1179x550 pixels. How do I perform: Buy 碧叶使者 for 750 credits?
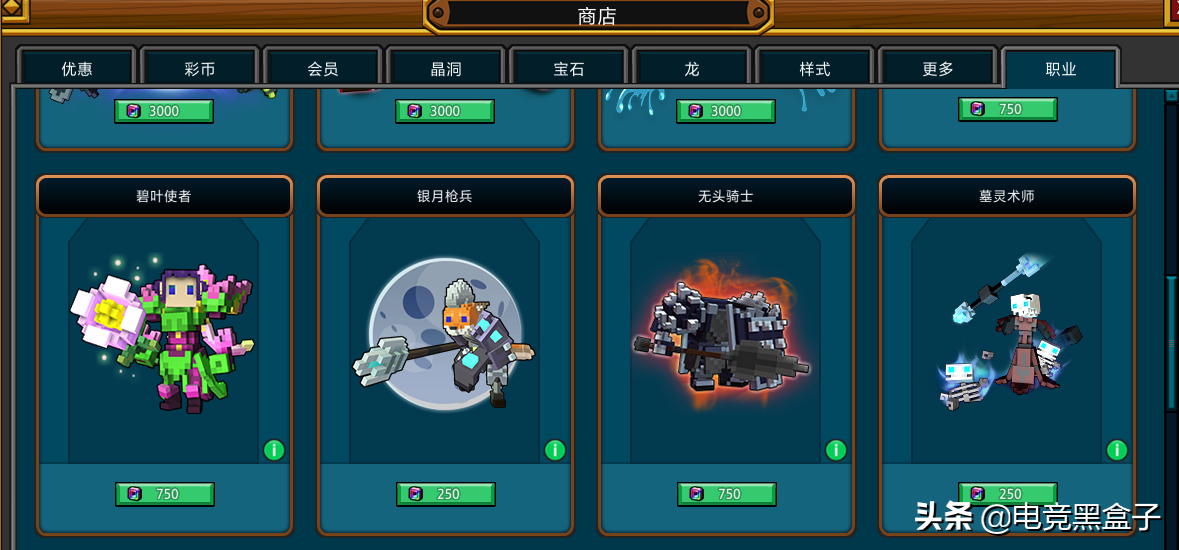point(165,494)
